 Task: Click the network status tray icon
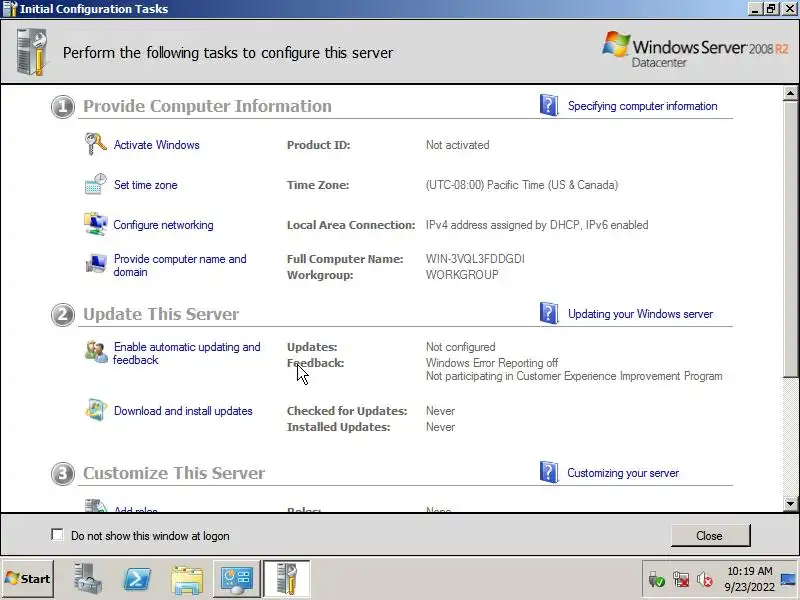click(x=681, y=579)
